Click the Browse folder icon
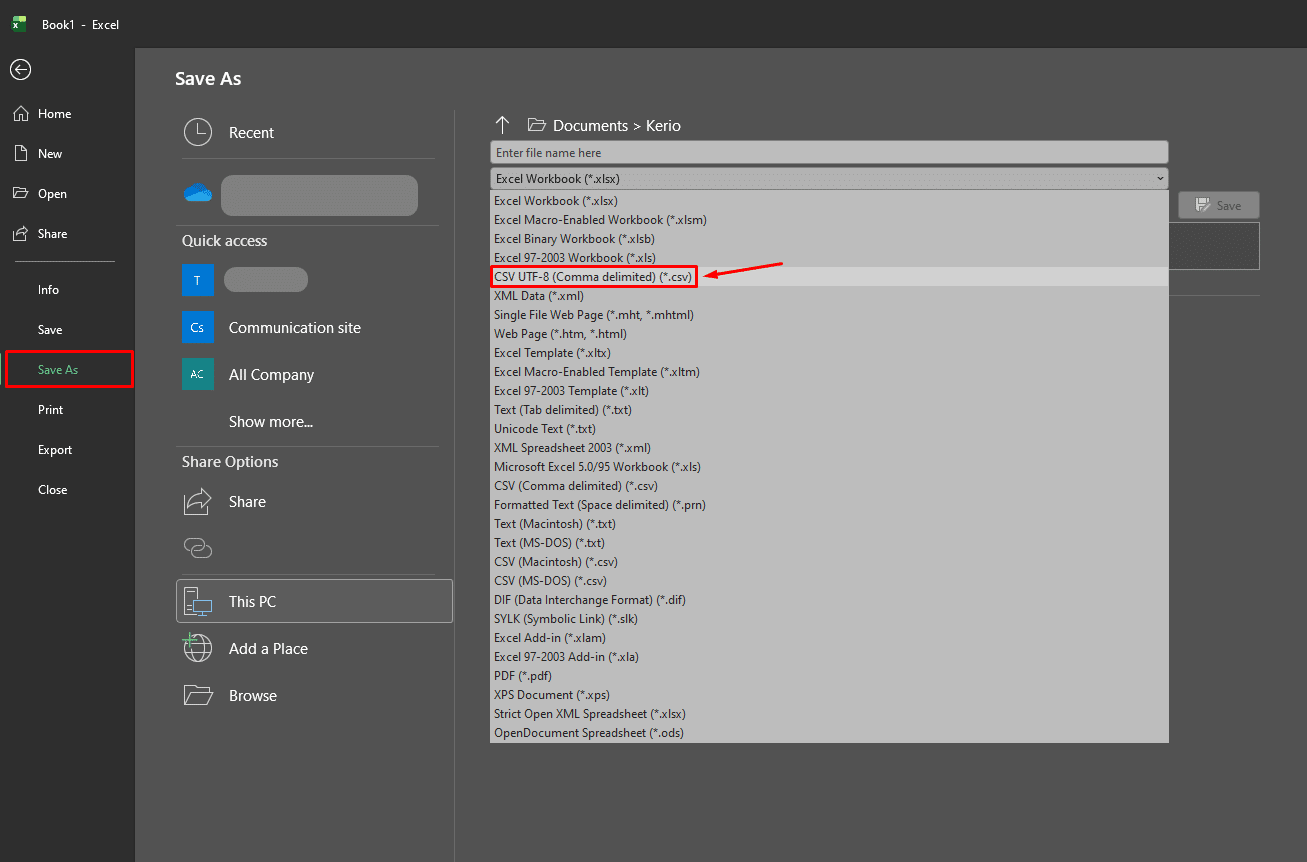1307x862 pixels. tap(198, 695)
